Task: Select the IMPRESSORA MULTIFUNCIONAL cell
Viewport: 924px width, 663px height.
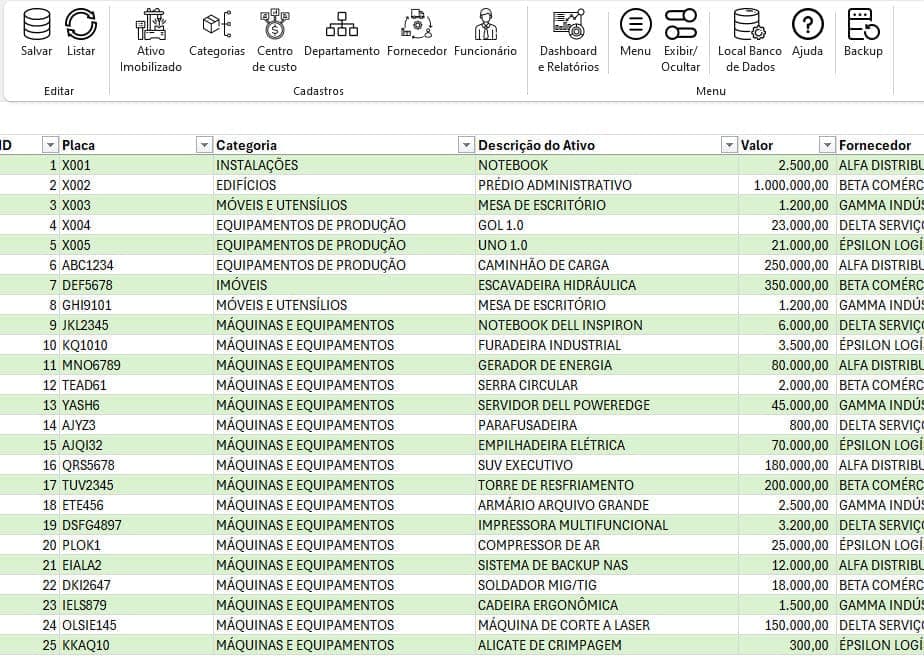Action: (x=607, y=525)
